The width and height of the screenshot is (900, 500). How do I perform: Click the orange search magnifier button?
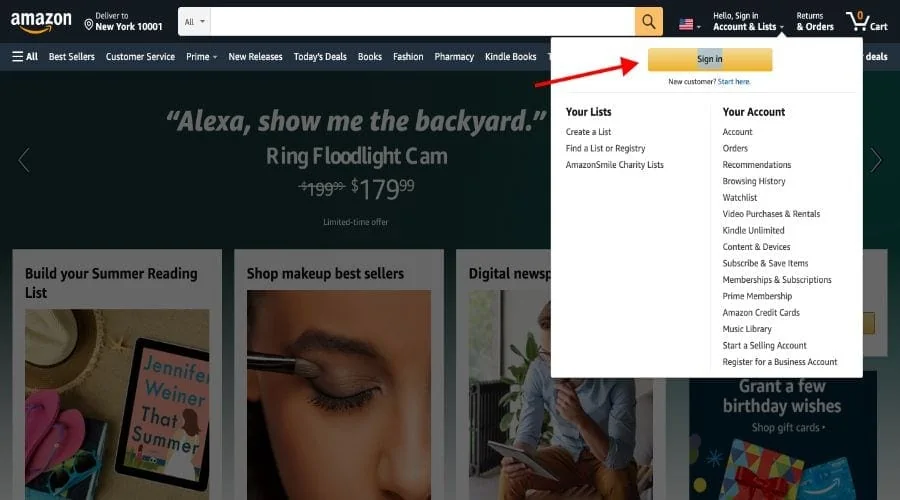click(649, 22)
